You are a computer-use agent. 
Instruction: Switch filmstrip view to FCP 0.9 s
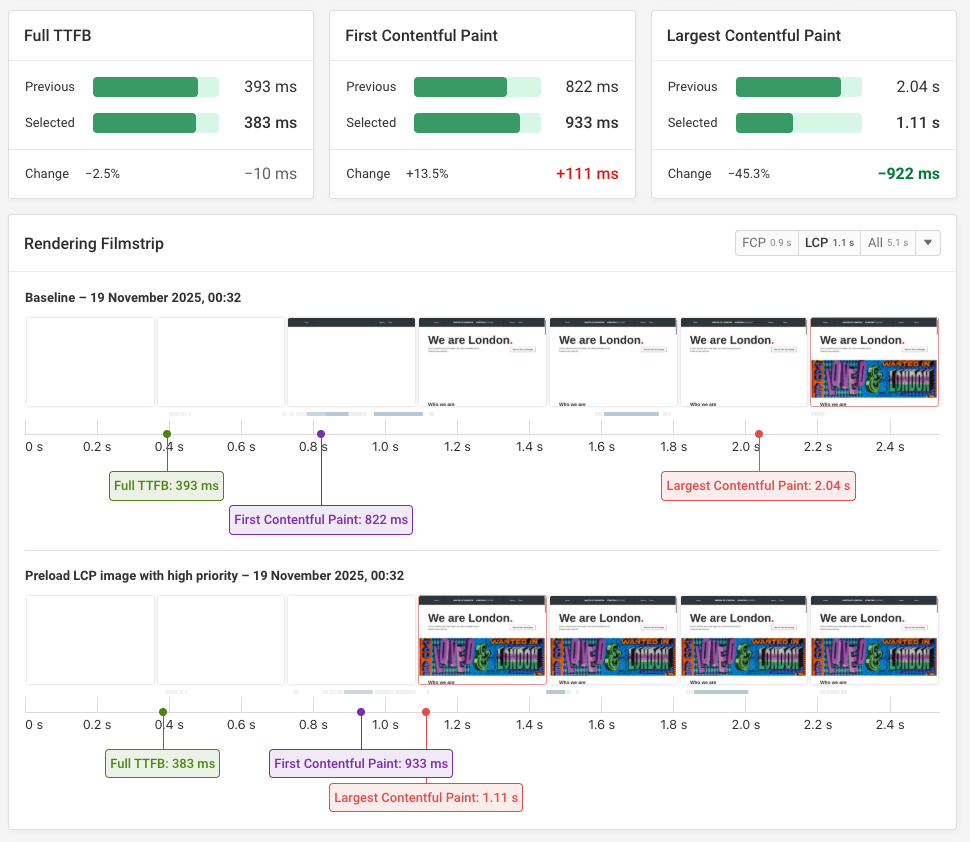click(766, 242)
